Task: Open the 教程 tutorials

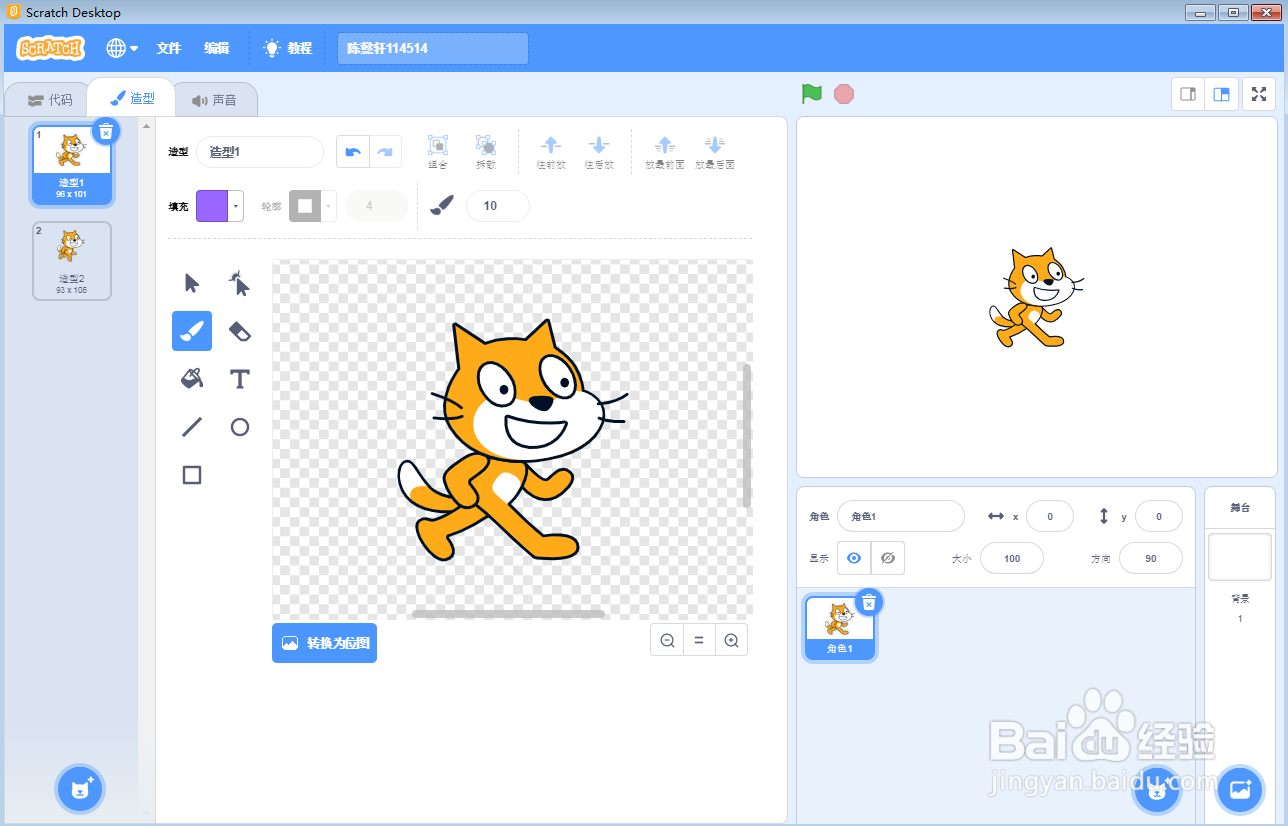Action: [x=288, y=48]
